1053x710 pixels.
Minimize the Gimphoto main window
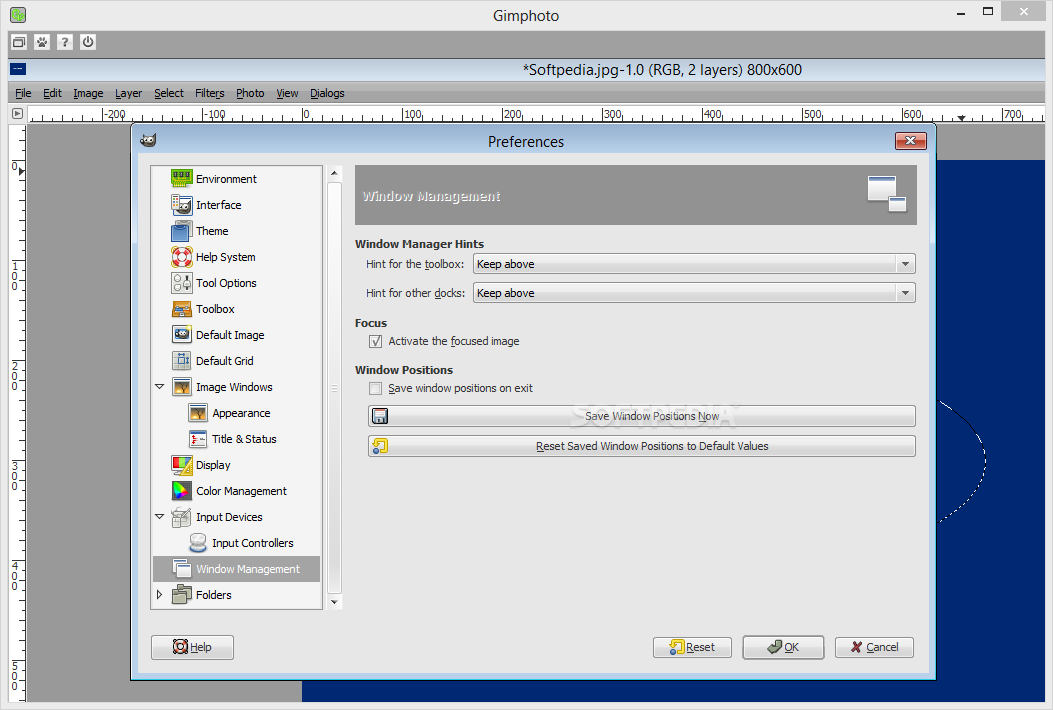click(x=961, y=12)
